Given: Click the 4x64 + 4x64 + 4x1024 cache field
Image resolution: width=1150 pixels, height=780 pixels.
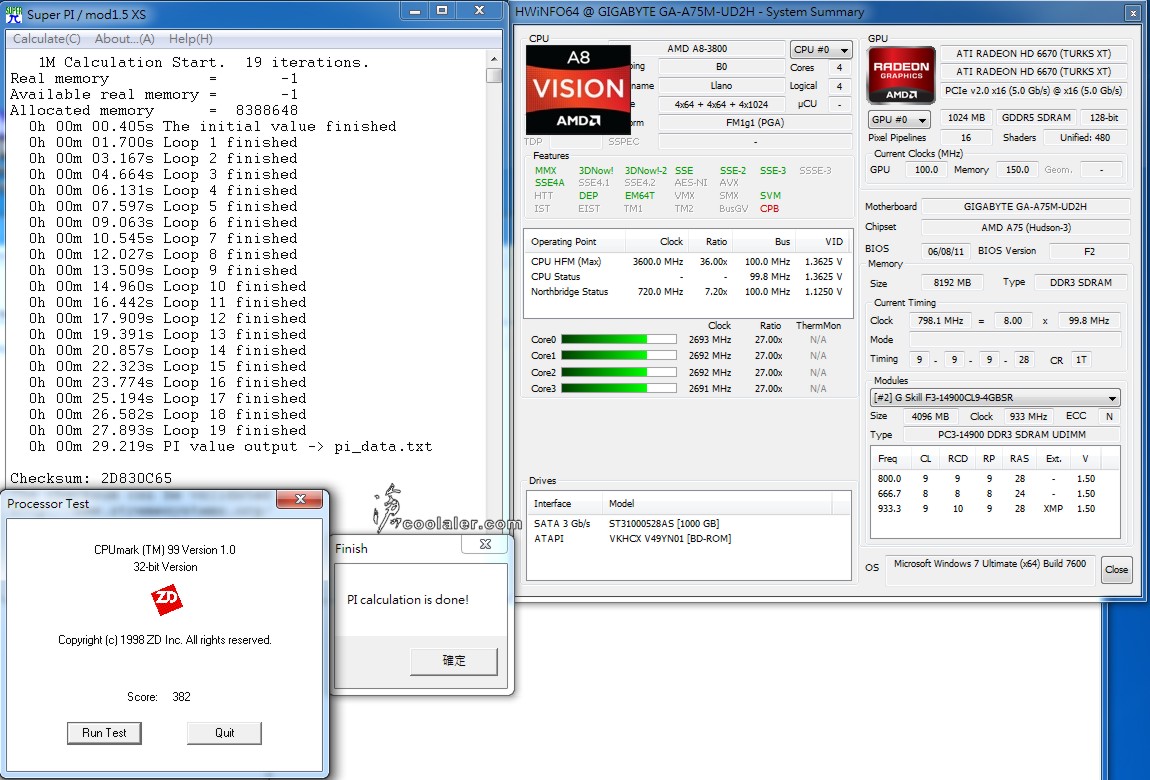Looking at the screenshot, I should coord(721,104).
